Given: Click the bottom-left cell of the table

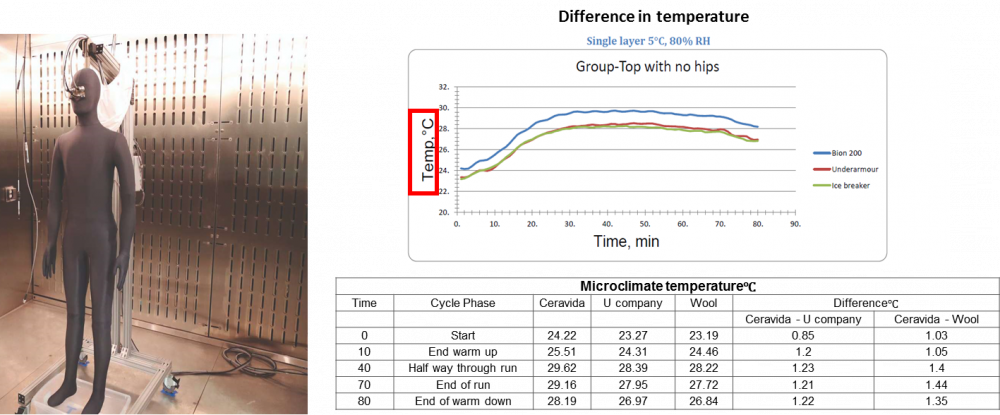Looking at the screenshot, I should pyautogui.click(x=364, y=401).
